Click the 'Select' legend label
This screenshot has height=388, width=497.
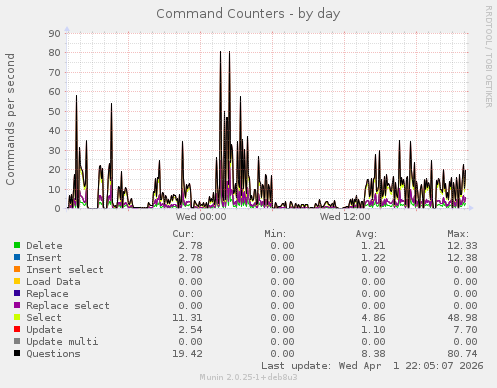tap(44, 318)
